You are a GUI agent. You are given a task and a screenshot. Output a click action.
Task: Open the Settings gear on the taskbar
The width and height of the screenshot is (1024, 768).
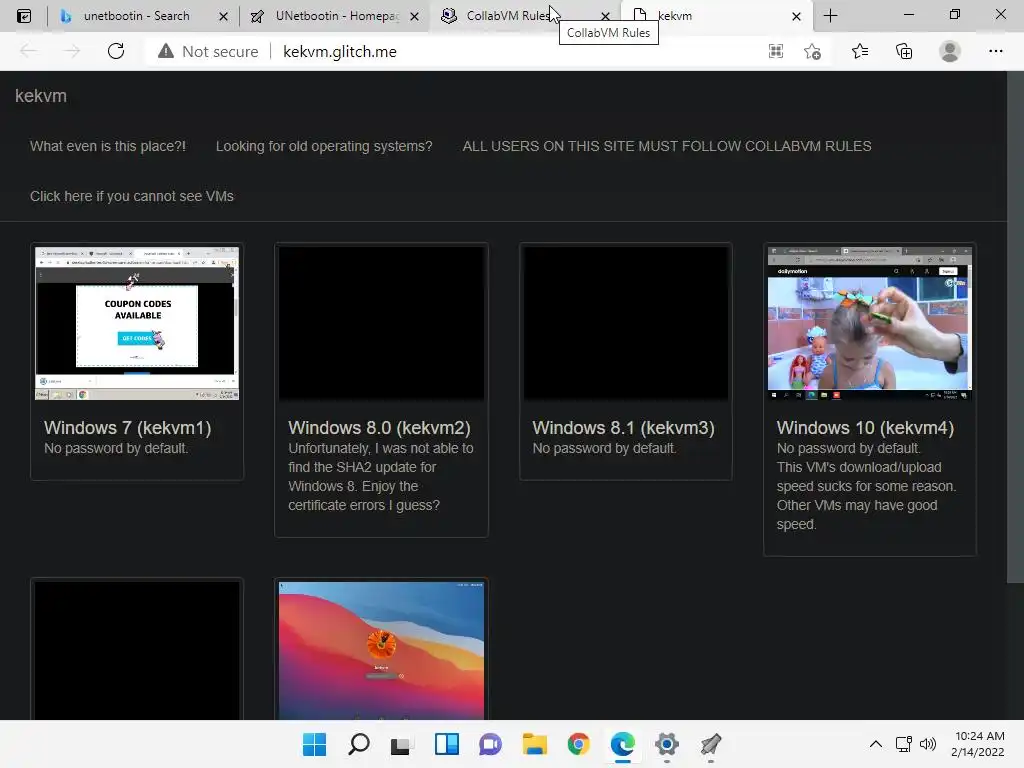667,744
